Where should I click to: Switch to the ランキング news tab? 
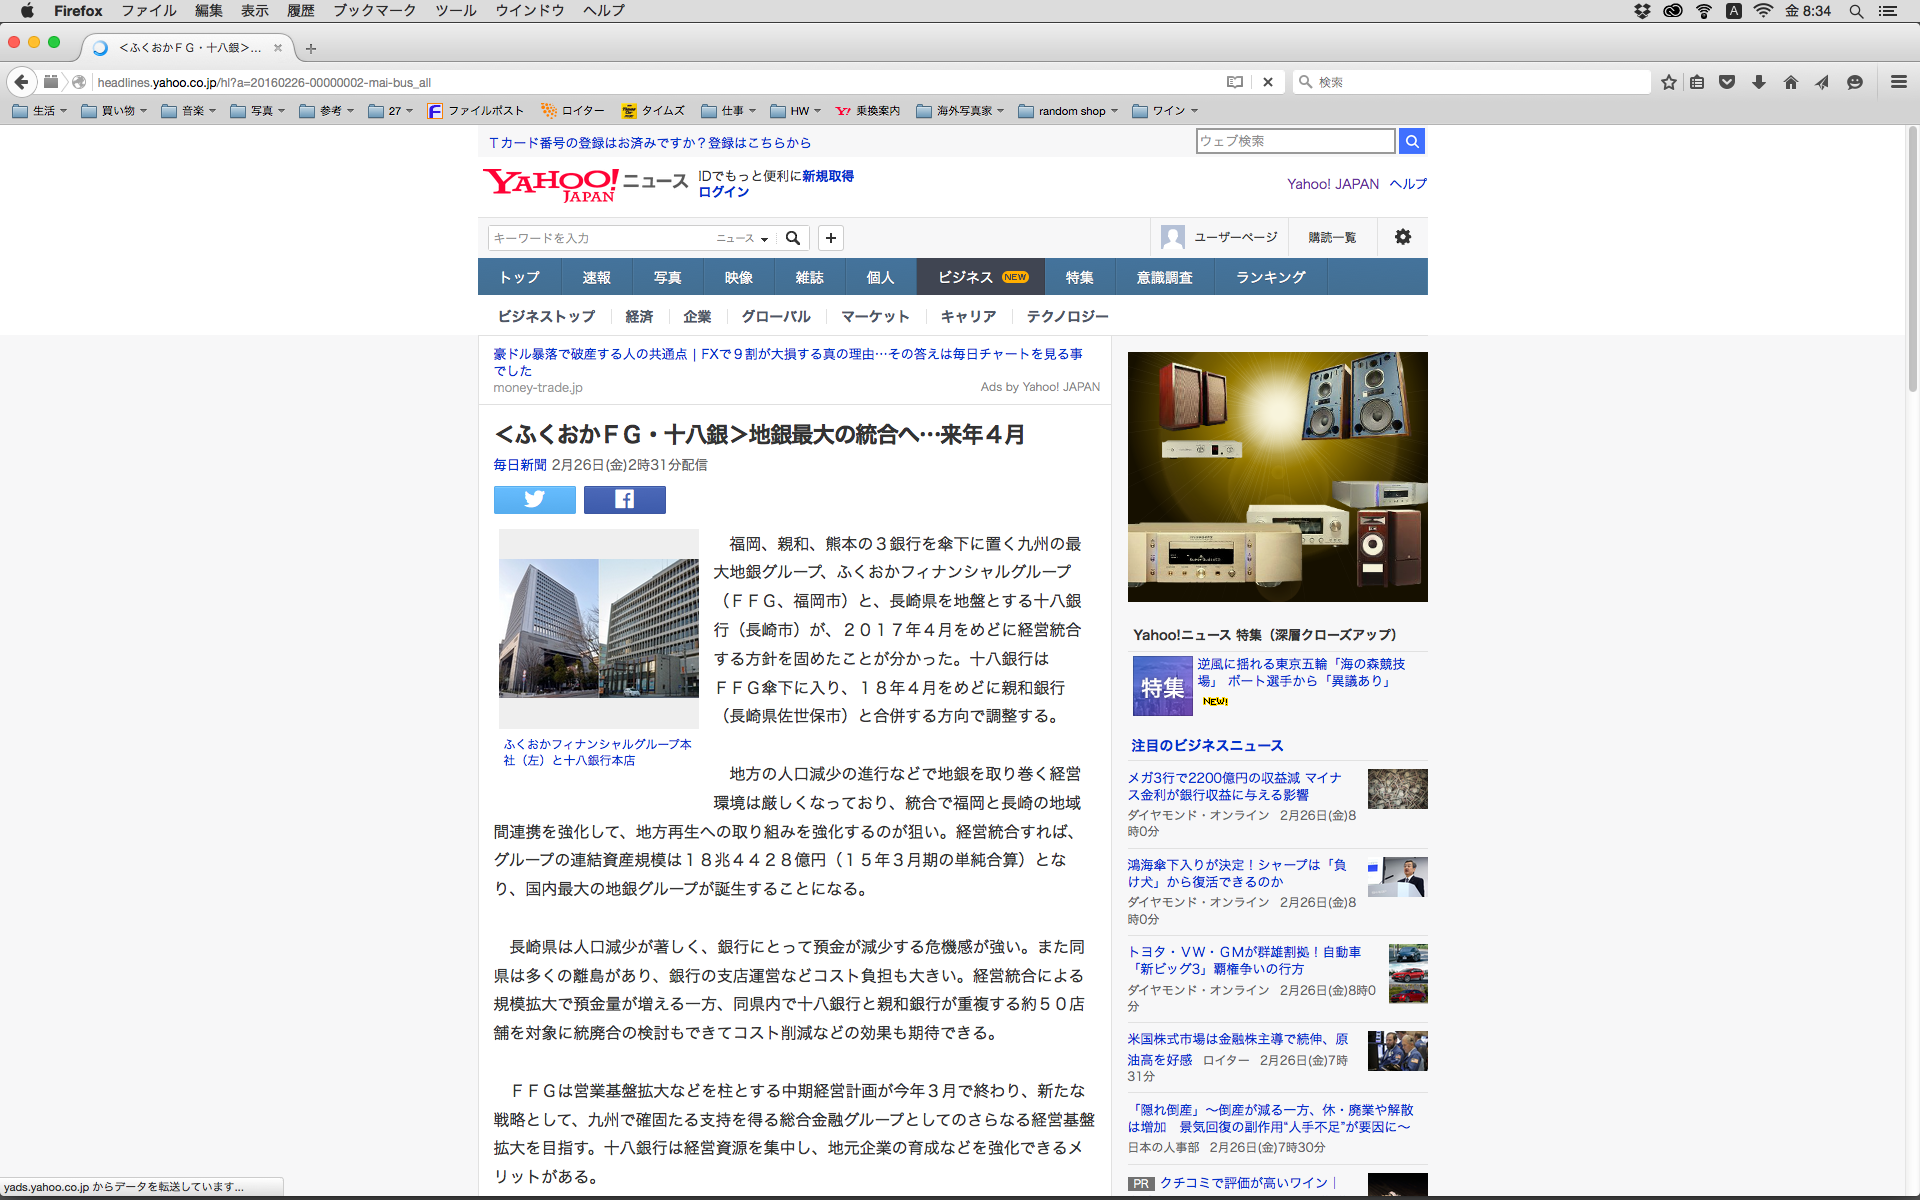pos(1270,277)
